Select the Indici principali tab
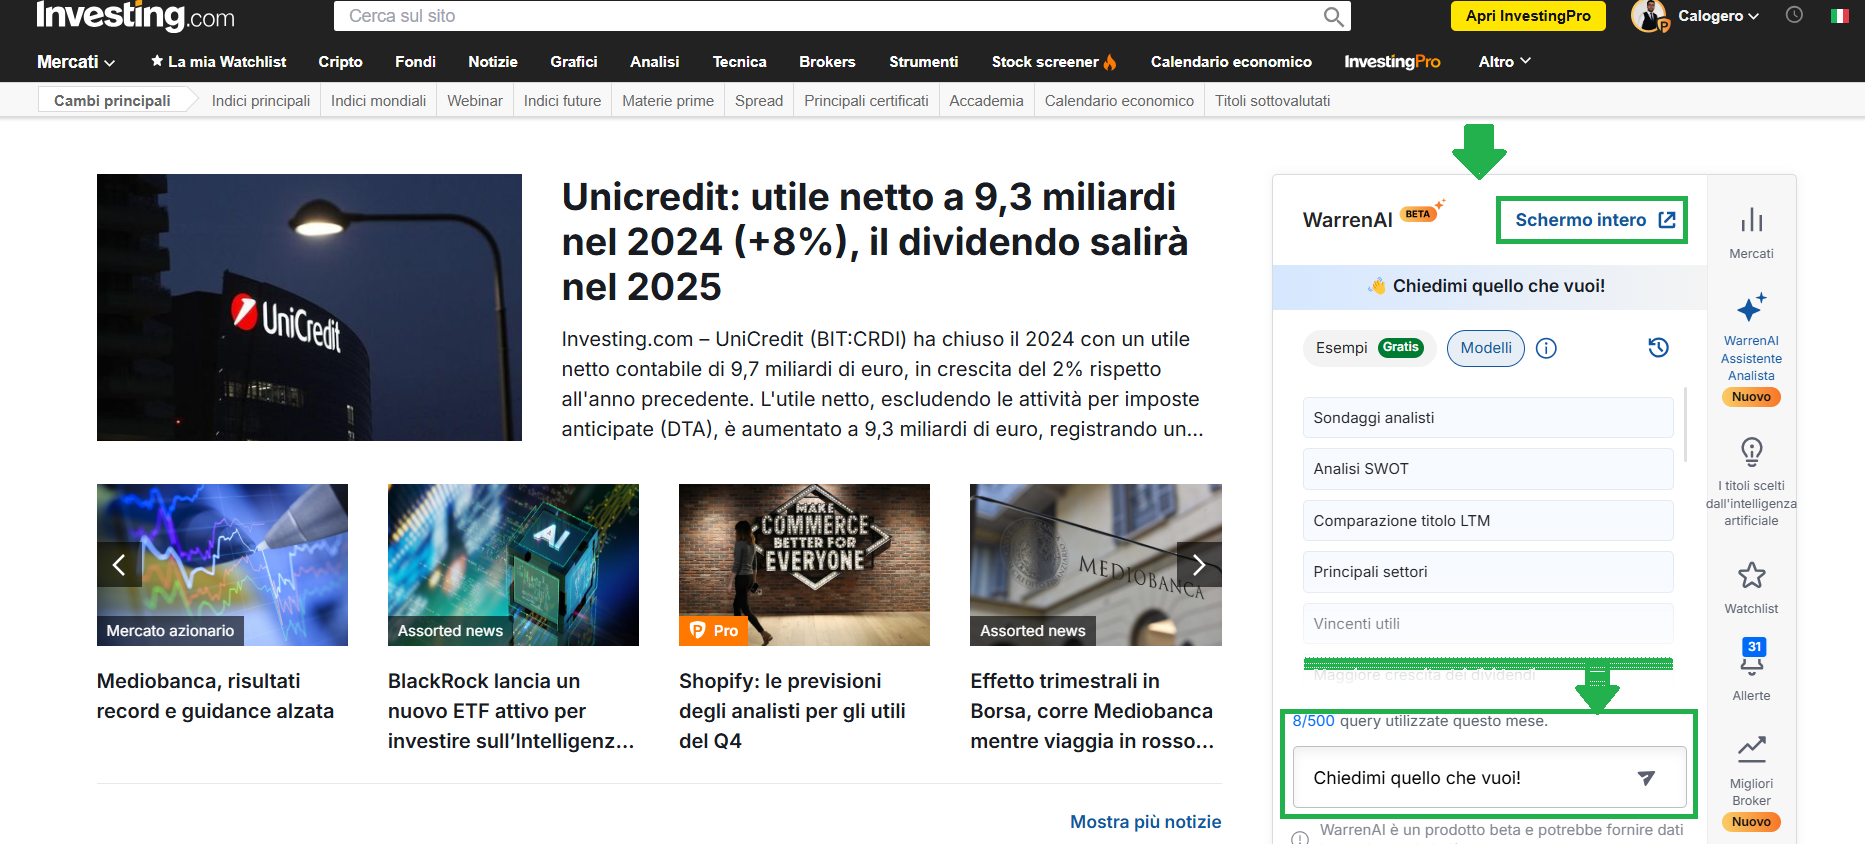This screenshot has height=844, width=1865. pos(261,101)
